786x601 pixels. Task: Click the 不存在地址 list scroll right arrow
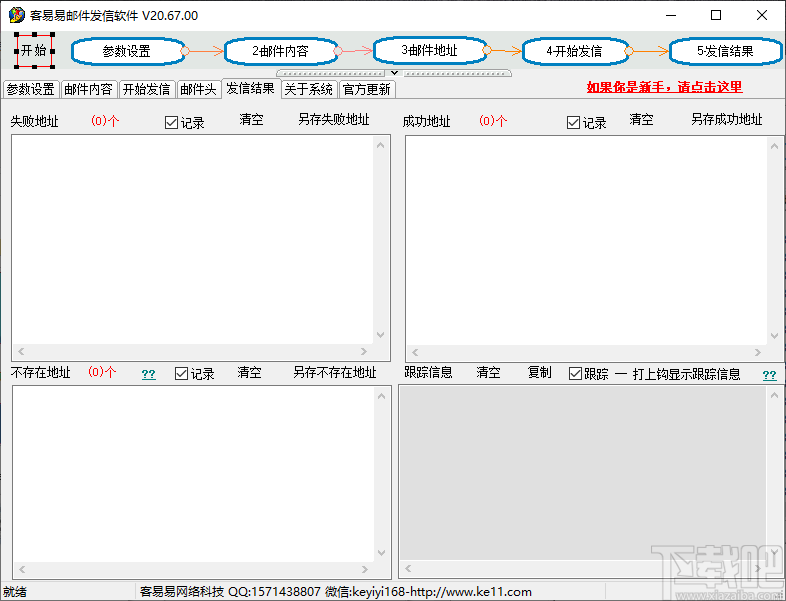pyautogui.click(x=365, y=569)
